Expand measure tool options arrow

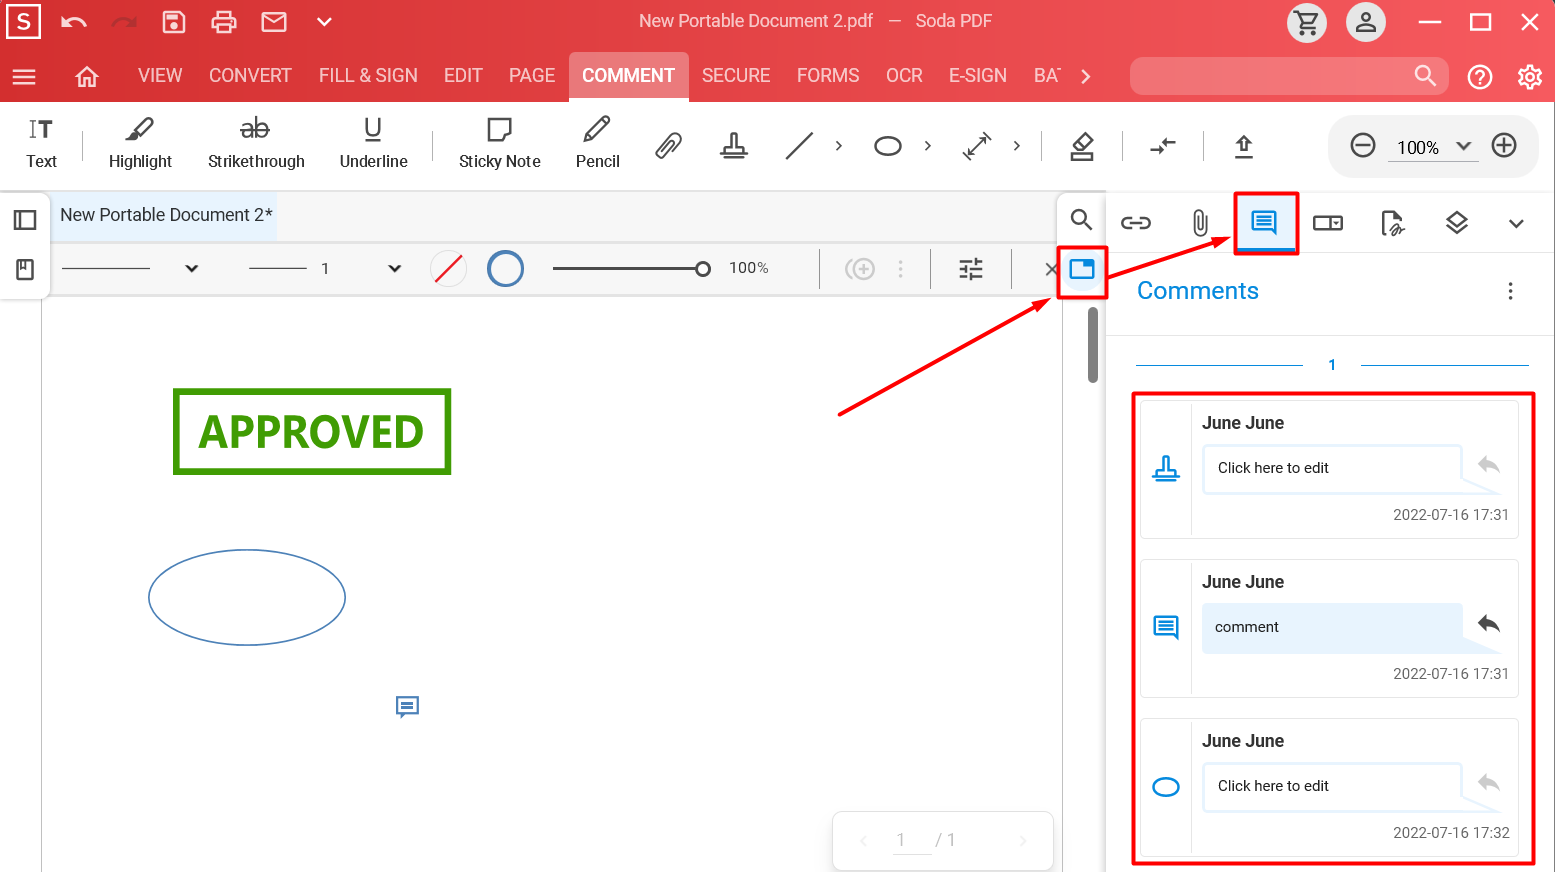click(x=1017, y=146)
